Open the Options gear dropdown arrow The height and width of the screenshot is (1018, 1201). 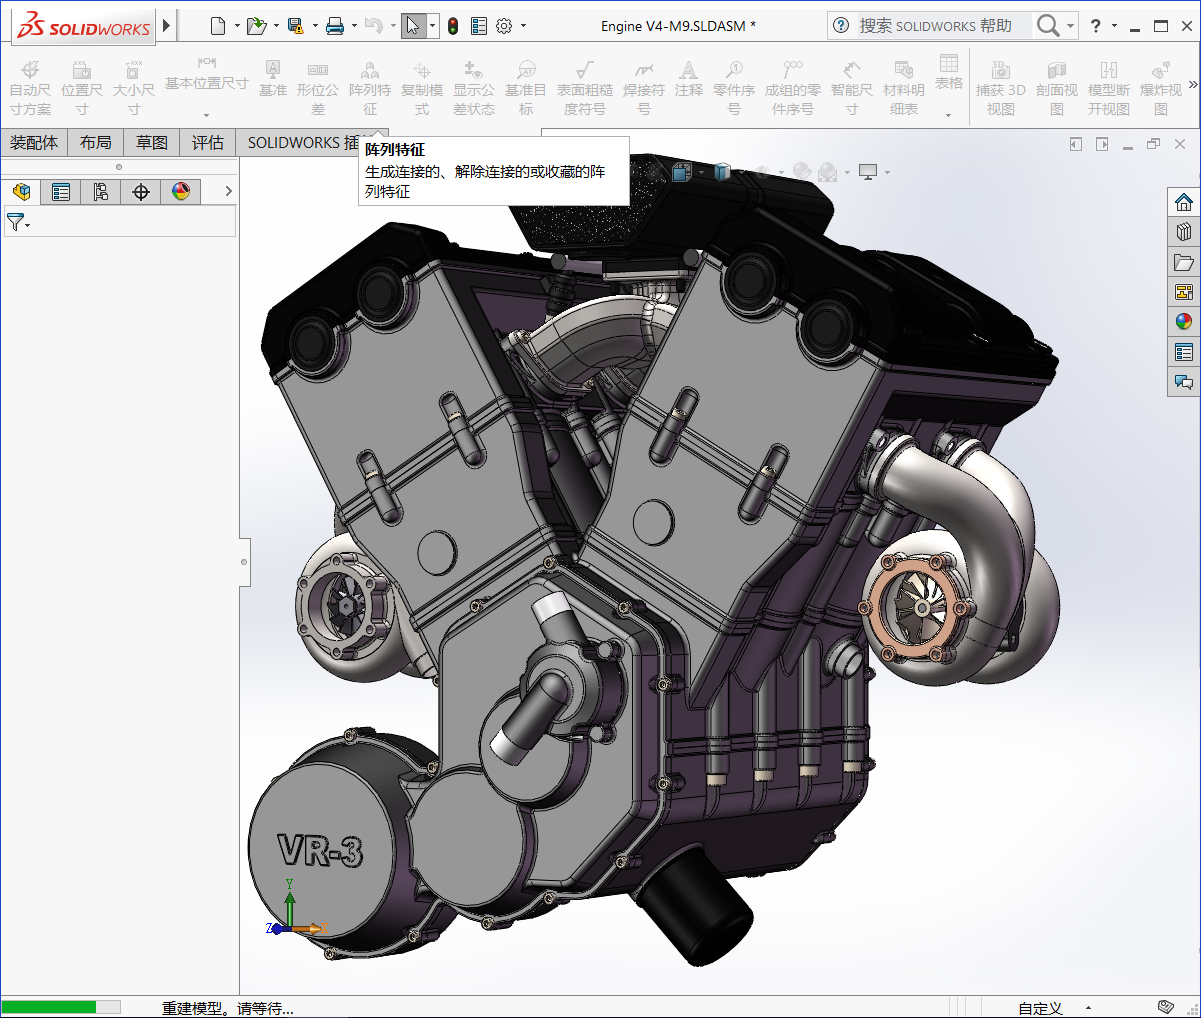pos(523,26)
